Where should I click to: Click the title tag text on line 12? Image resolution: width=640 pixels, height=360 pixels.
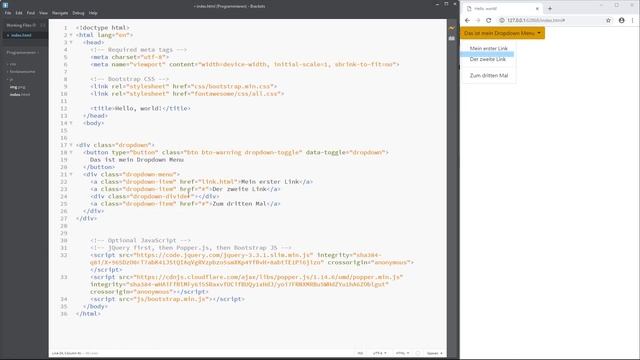(x=140, y=108)
